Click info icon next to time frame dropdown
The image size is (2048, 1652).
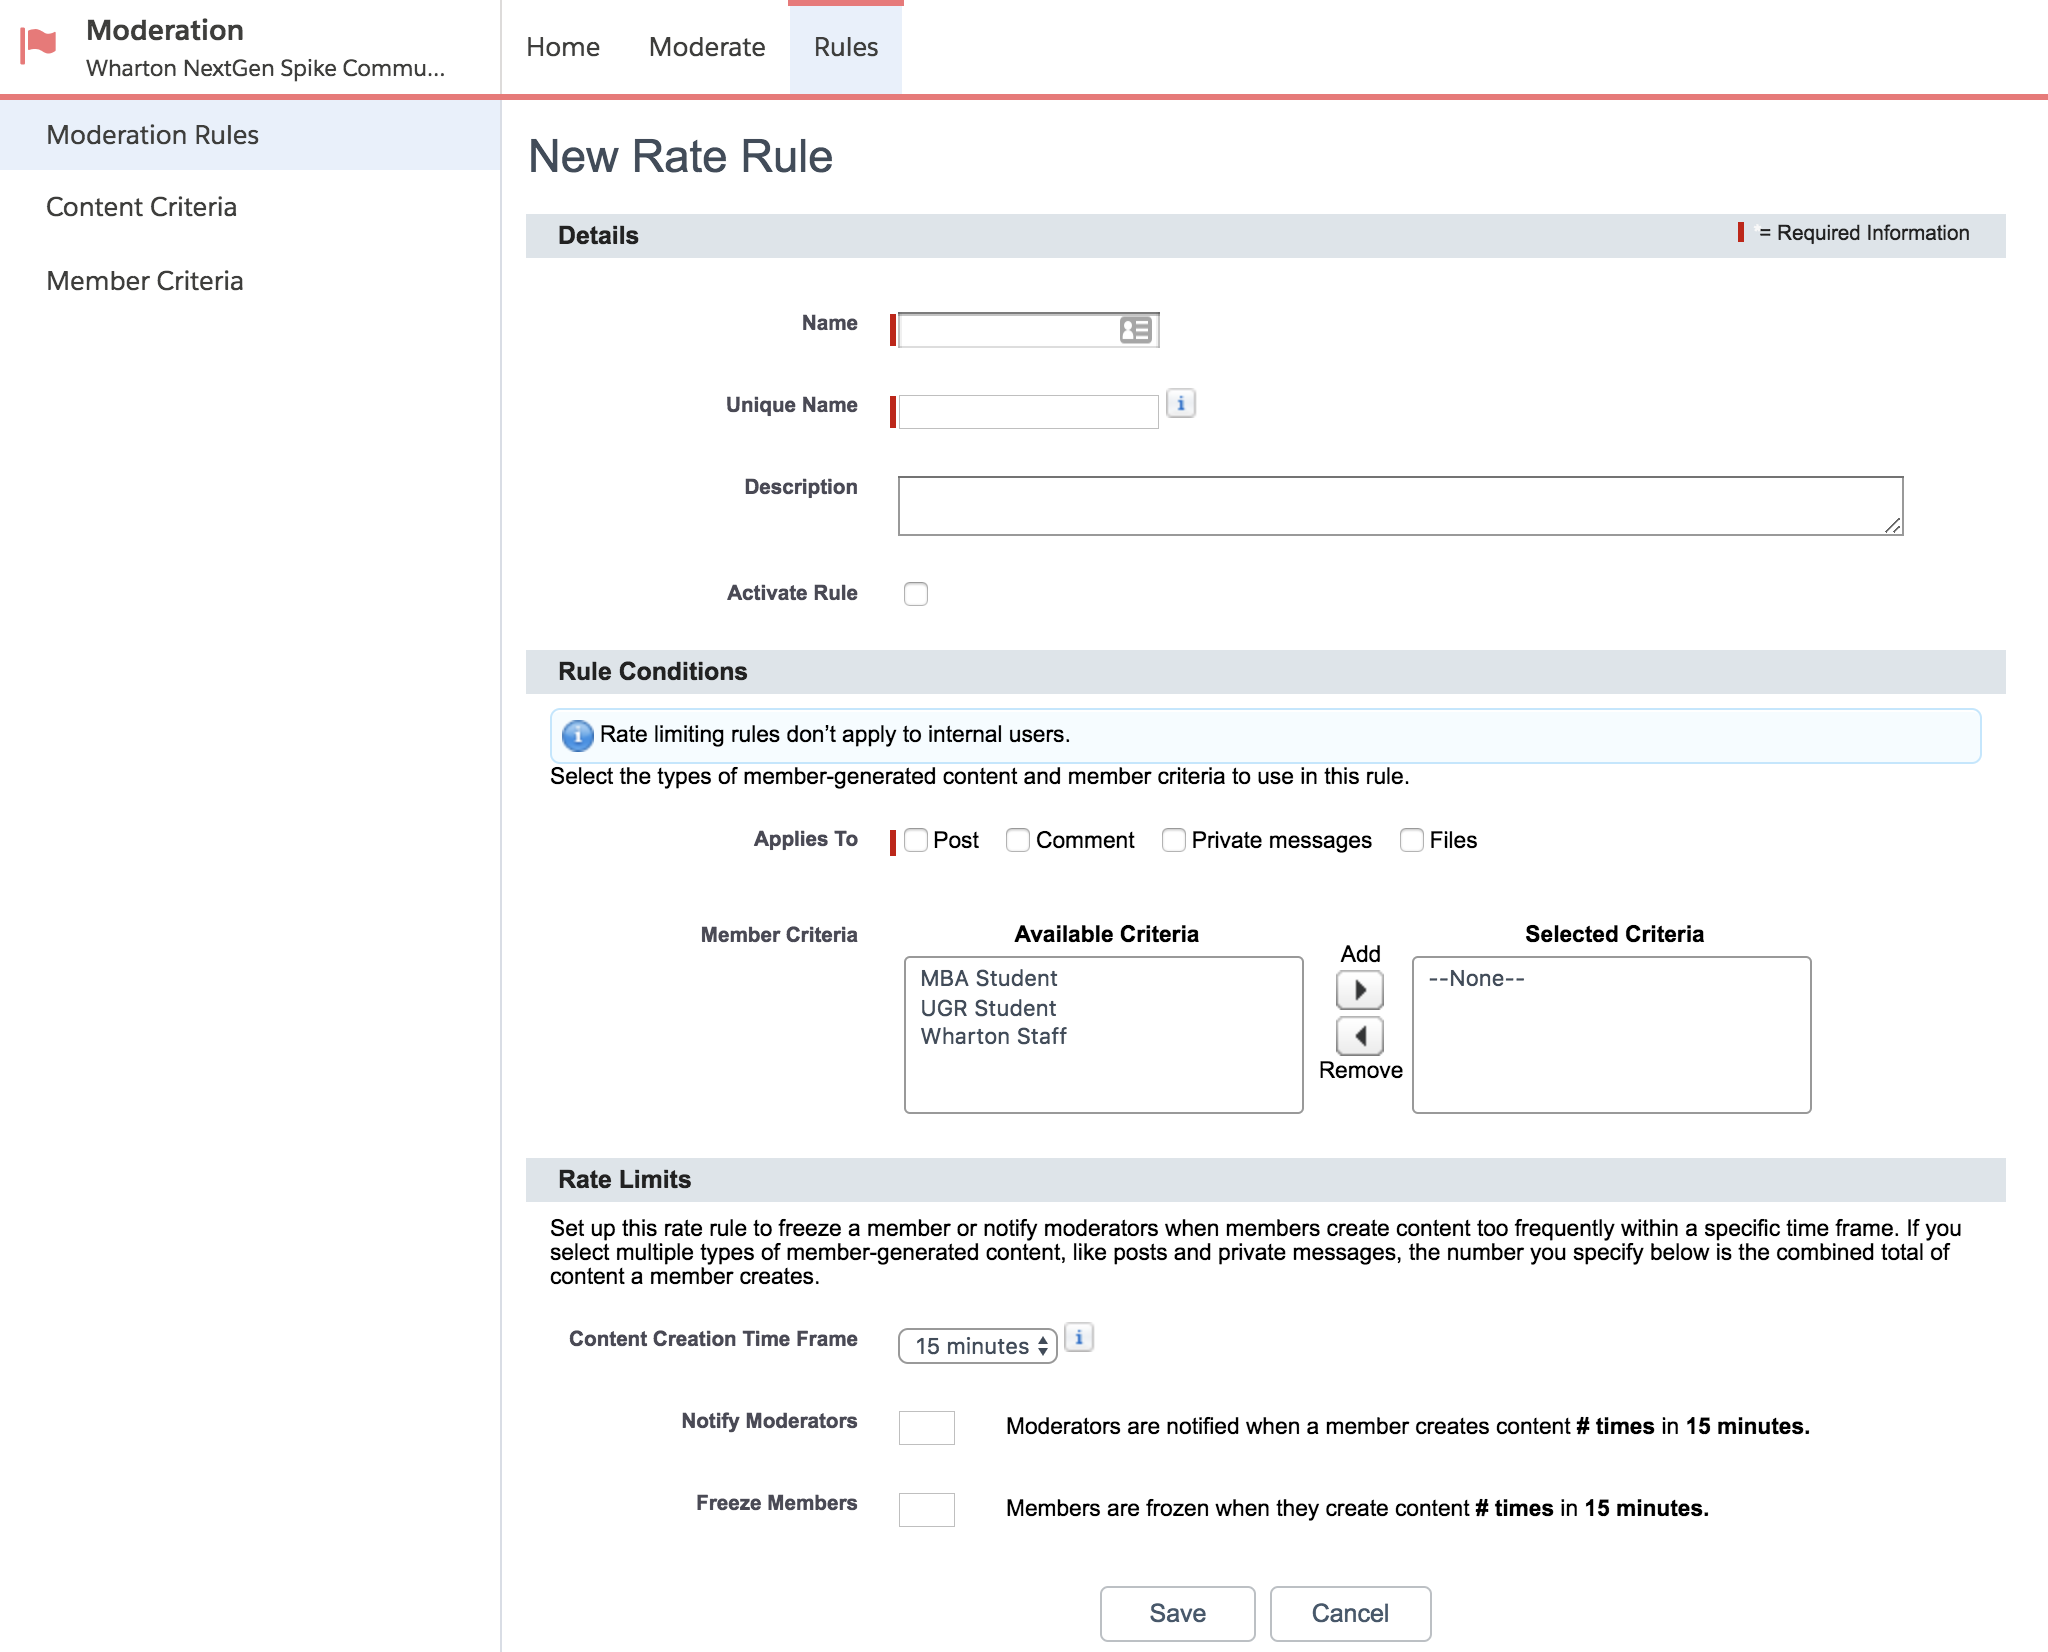1079,1338
